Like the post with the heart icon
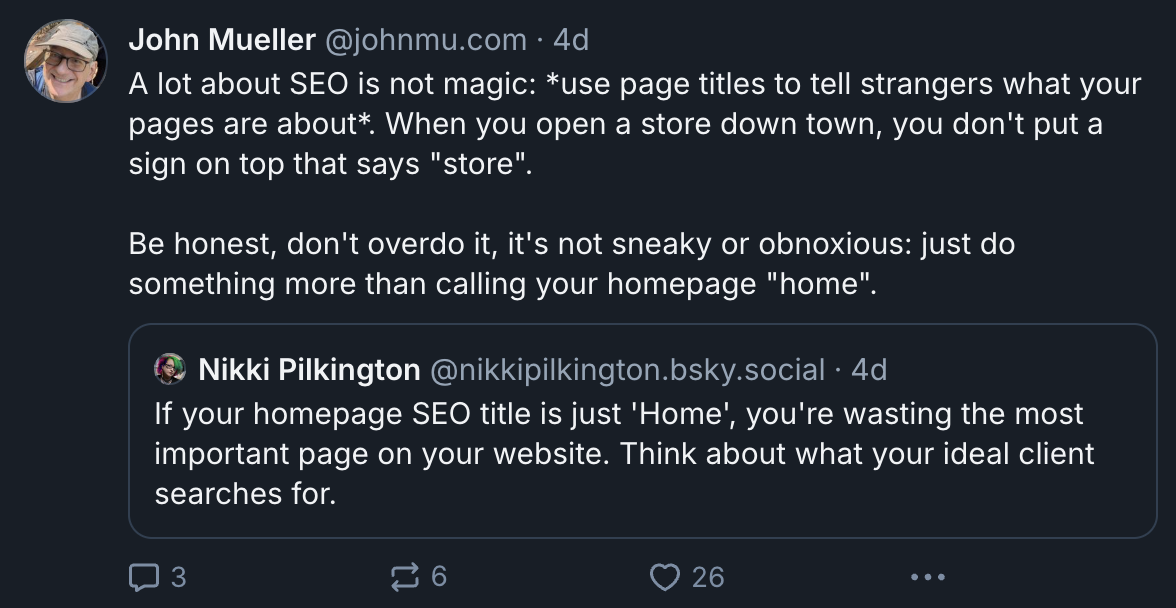 tap(664, 577)
